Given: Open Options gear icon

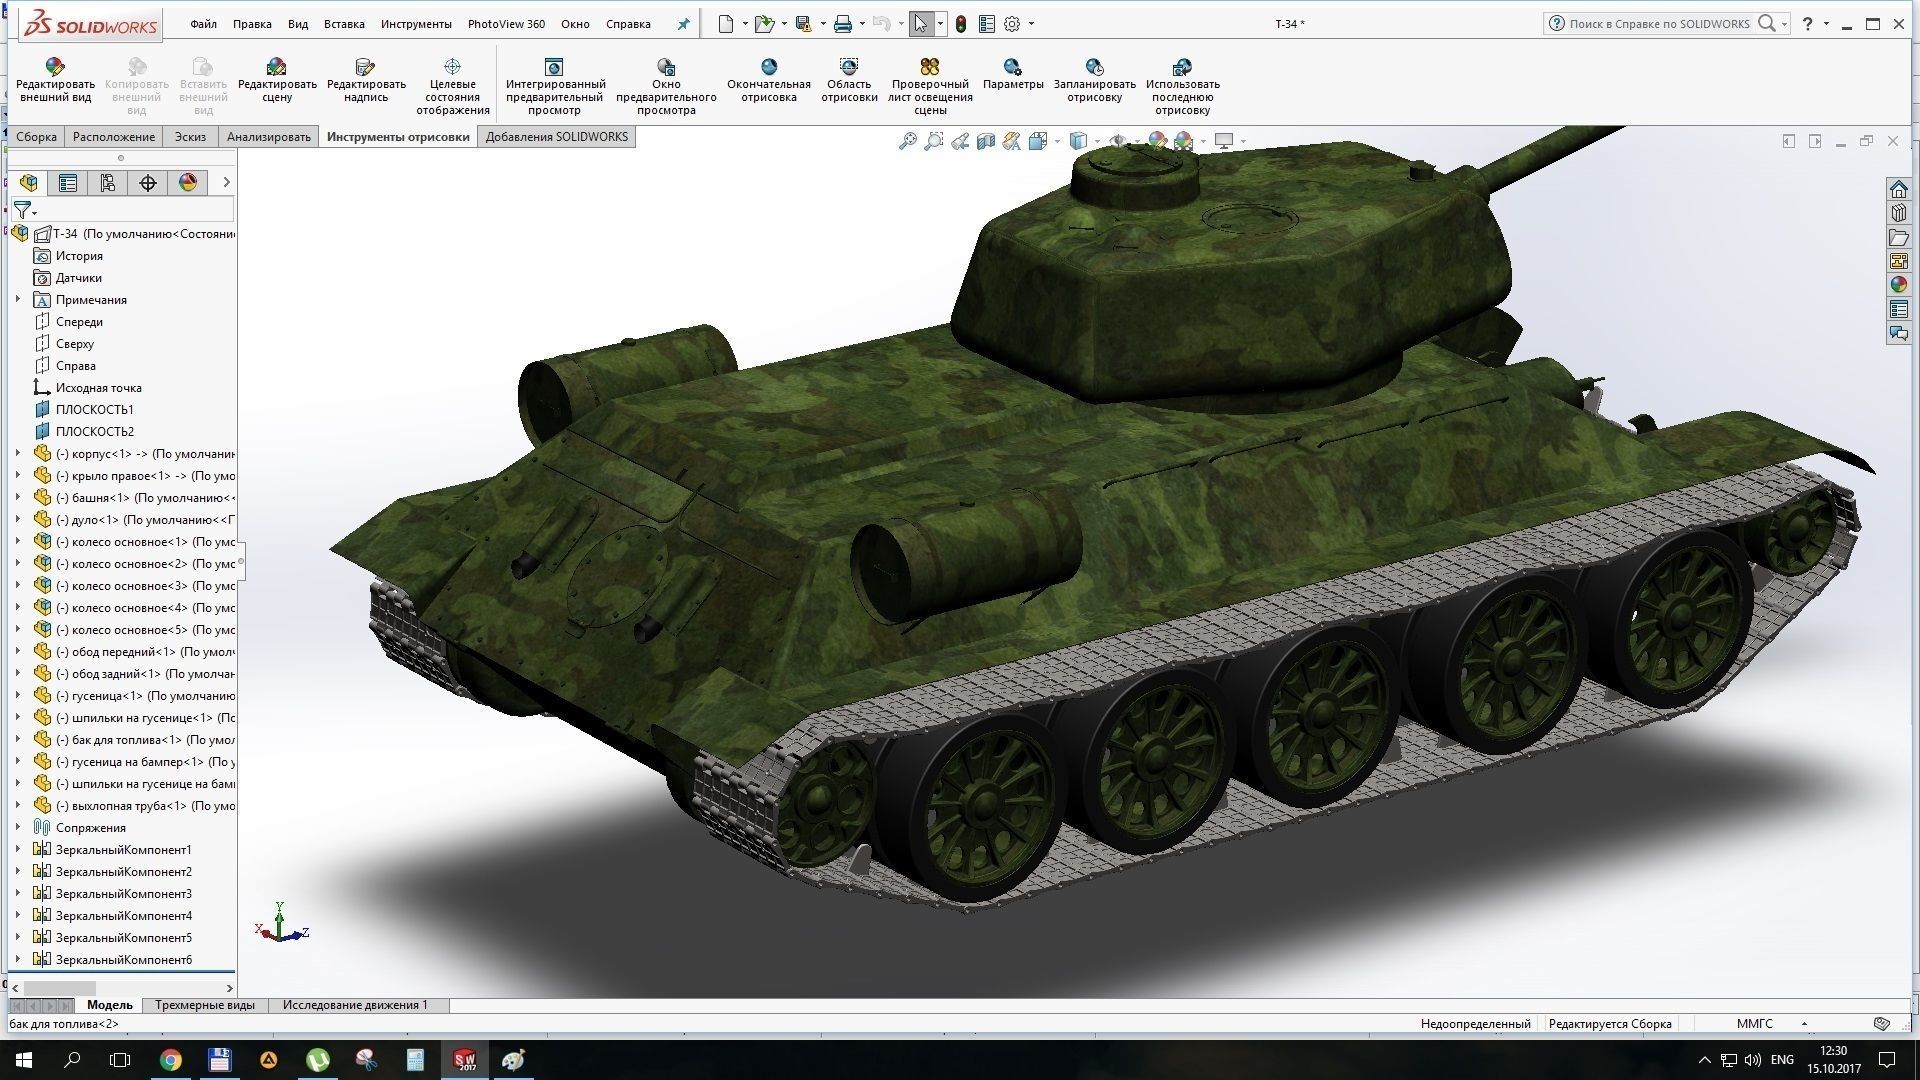Looking at the screenshot, I should click(x=1012, y=24).
